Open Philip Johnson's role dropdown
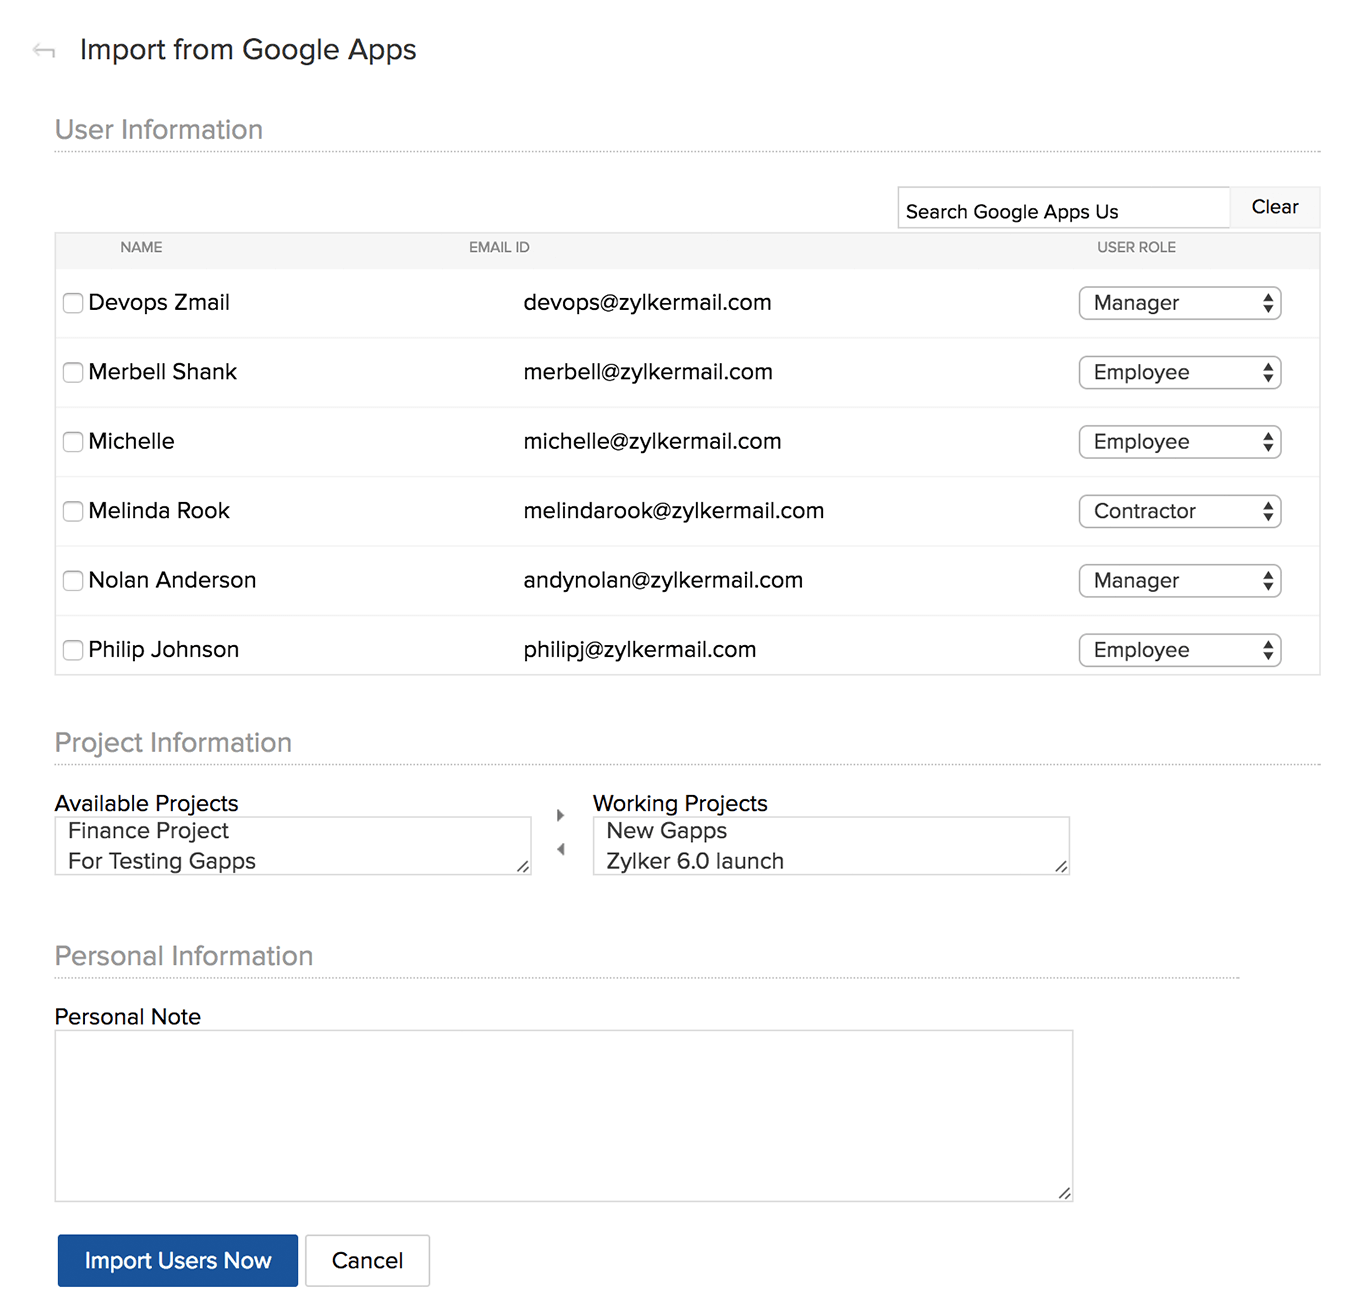This screenshot has height=1316, width=1360. tap(1180, 650)
